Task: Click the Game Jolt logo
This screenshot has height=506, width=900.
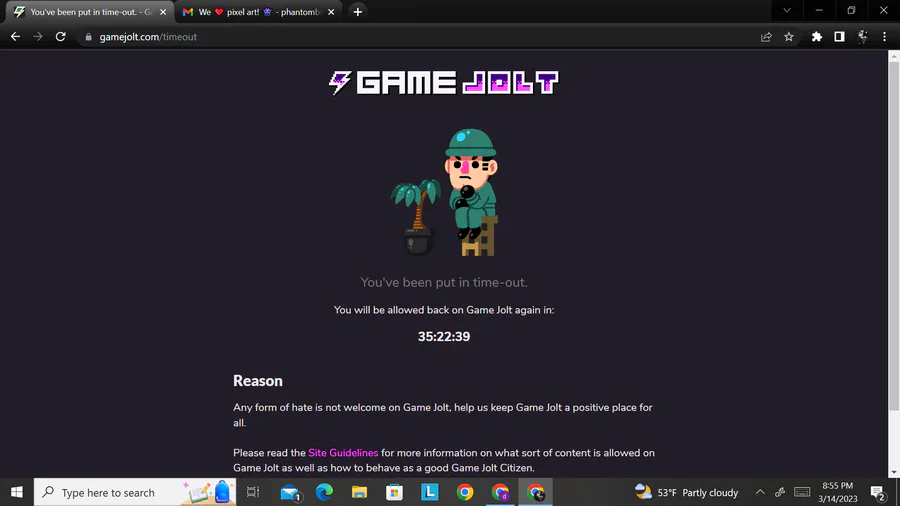Action: coord(443,83)
